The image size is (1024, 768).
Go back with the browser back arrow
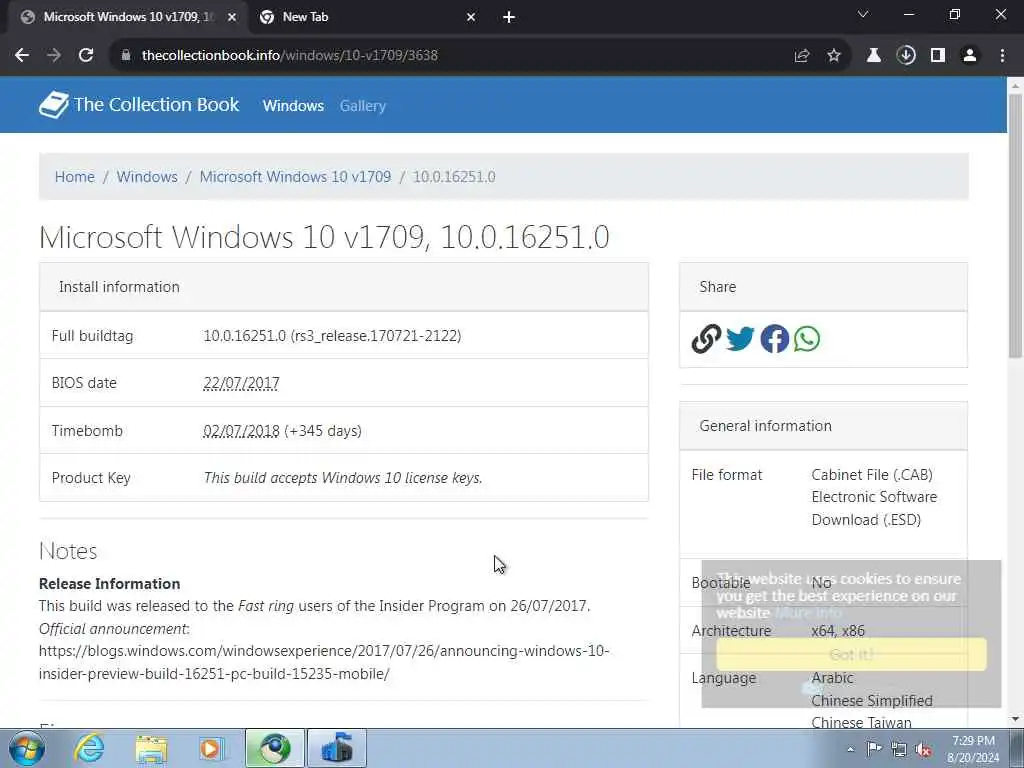[22, 56]
